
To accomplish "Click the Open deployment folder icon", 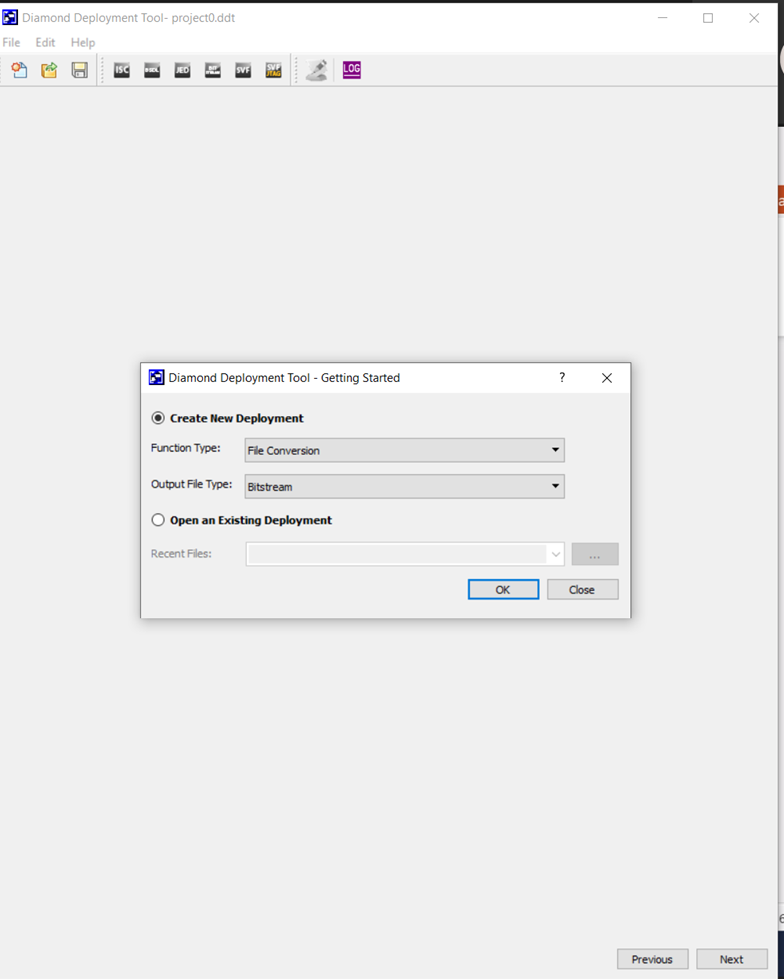I will coord(49,70).
